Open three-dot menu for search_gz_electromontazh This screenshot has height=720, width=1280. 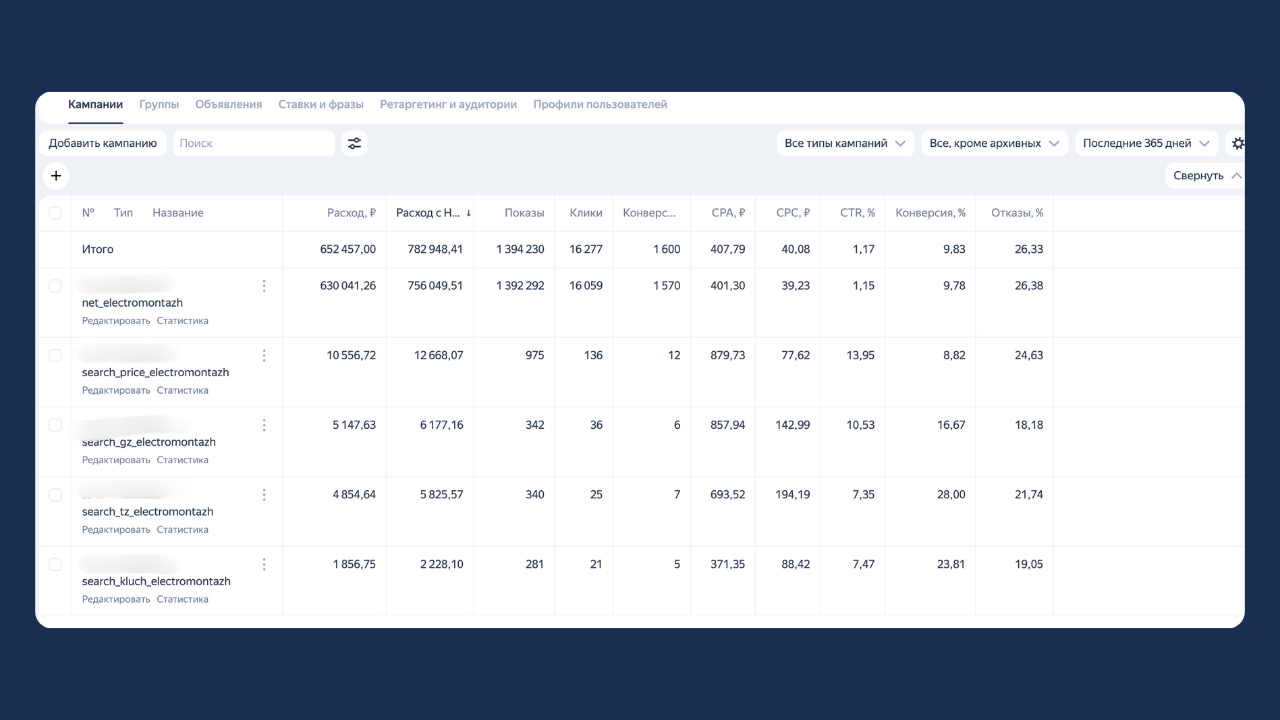[264, 425]
